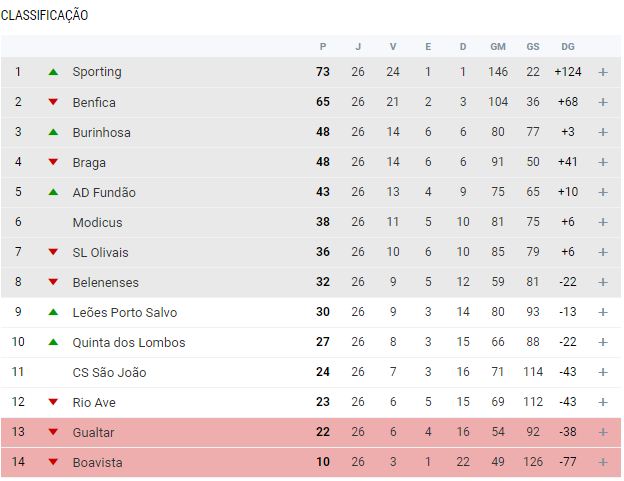Sort table by P points column
Image resolution: width=624 pixels, height=481 pixels.
coord(323,46)
